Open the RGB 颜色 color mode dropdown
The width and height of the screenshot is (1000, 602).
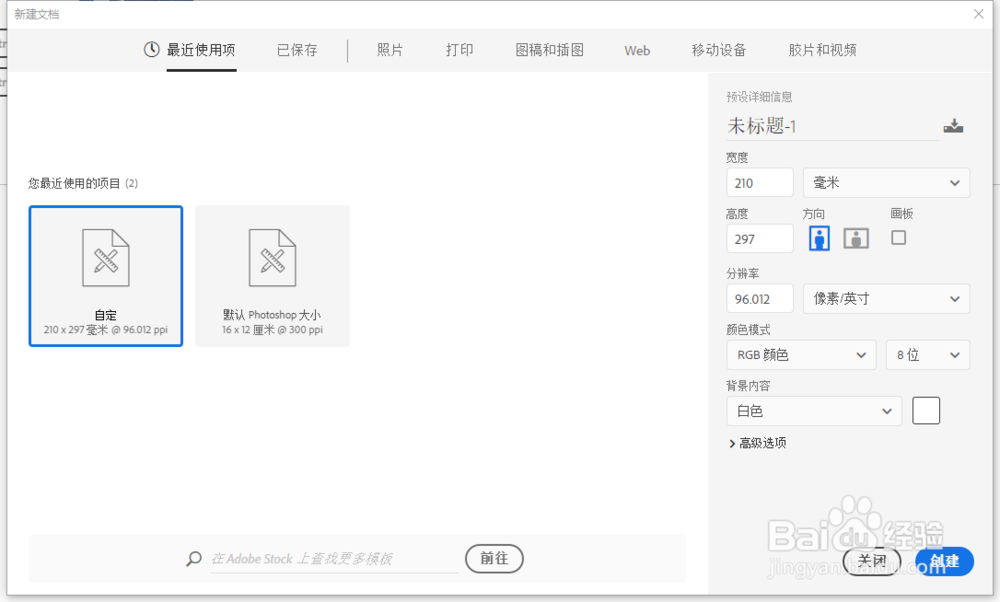tap(801, 354)
